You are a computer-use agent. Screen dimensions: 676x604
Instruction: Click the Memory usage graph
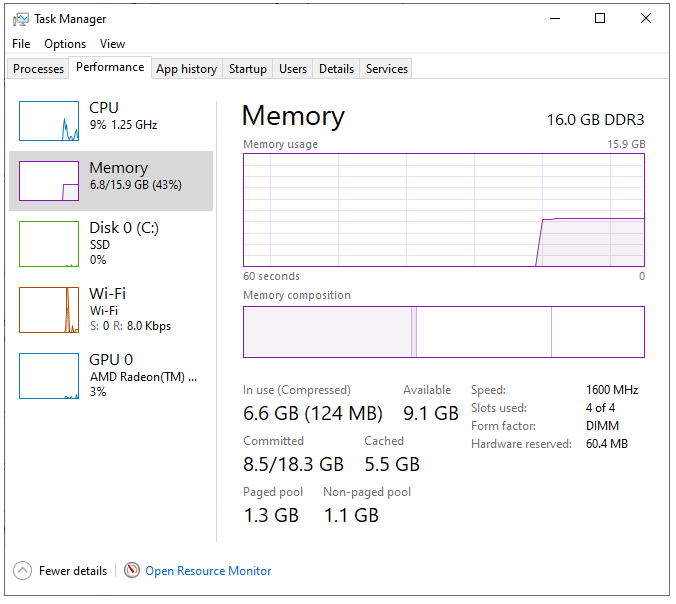(444, 210)
